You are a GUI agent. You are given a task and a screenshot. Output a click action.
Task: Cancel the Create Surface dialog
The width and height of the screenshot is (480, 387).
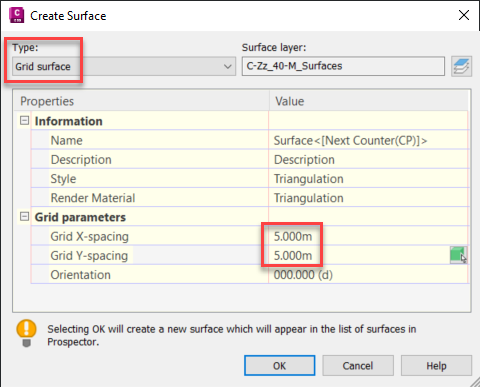coord(358,366)
